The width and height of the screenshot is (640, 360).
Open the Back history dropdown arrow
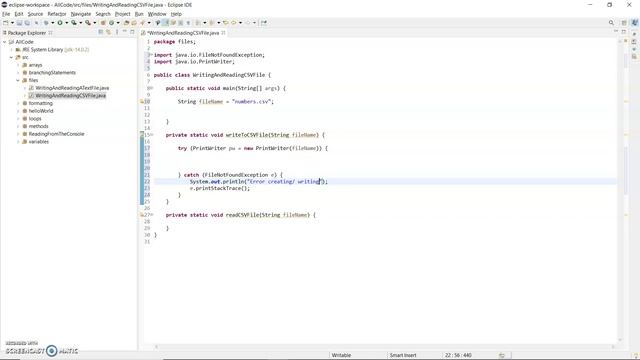click(x=240, y=23)
